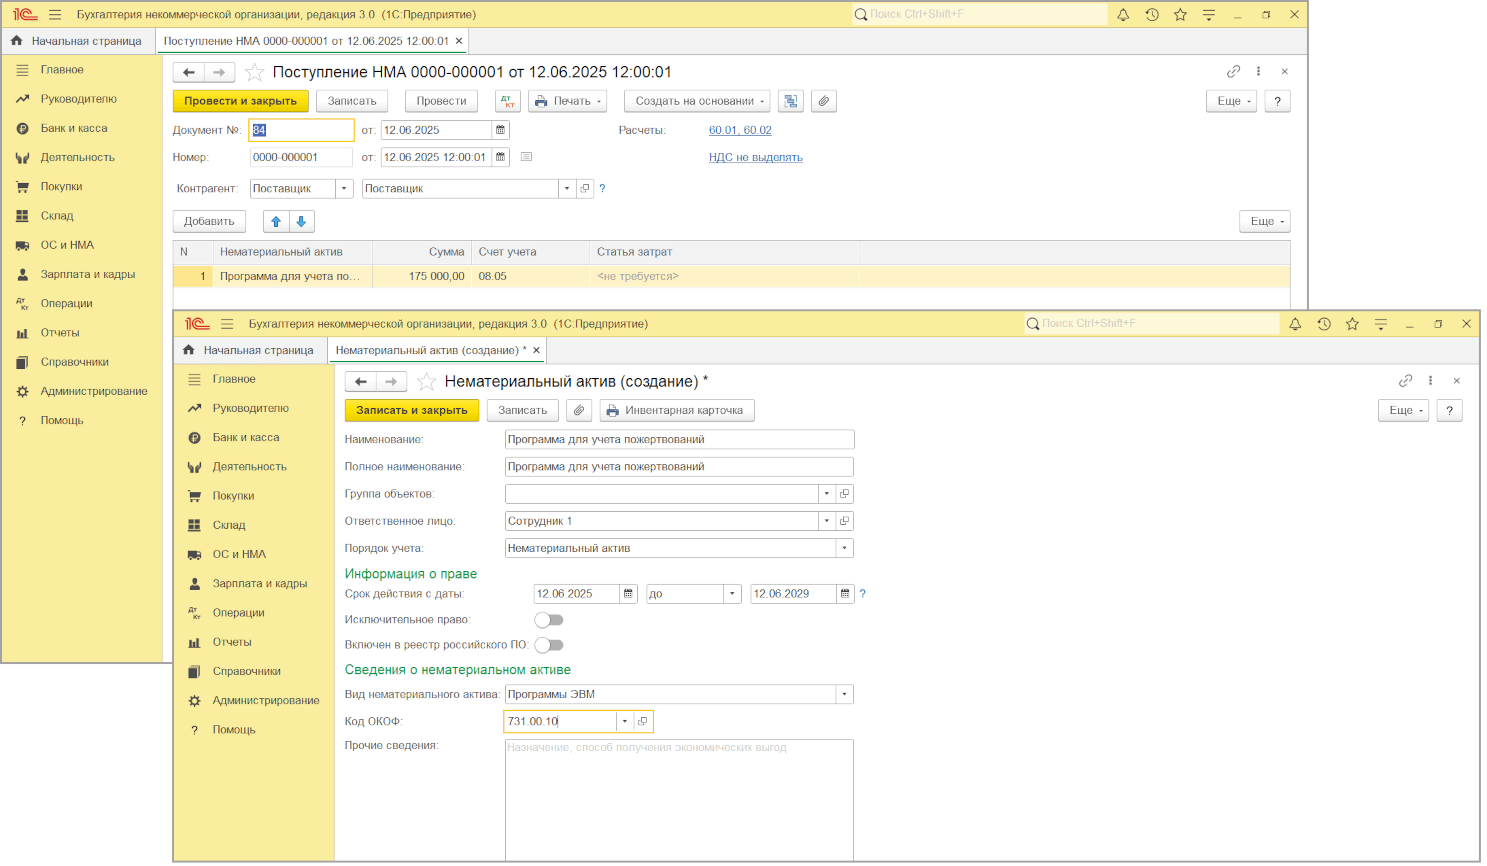Click the Дт/Кт postings icon in Поступление НМА toolbar

point(508,101)
